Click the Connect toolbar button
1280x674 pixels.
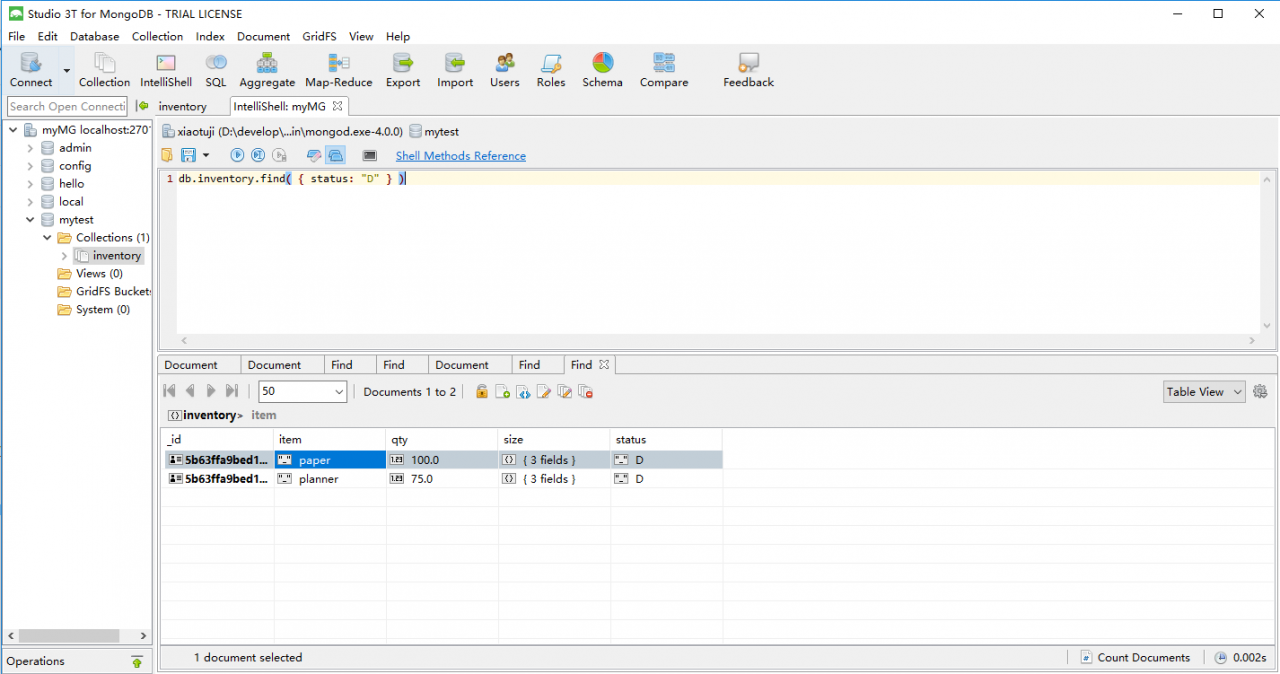click(31, 71)
